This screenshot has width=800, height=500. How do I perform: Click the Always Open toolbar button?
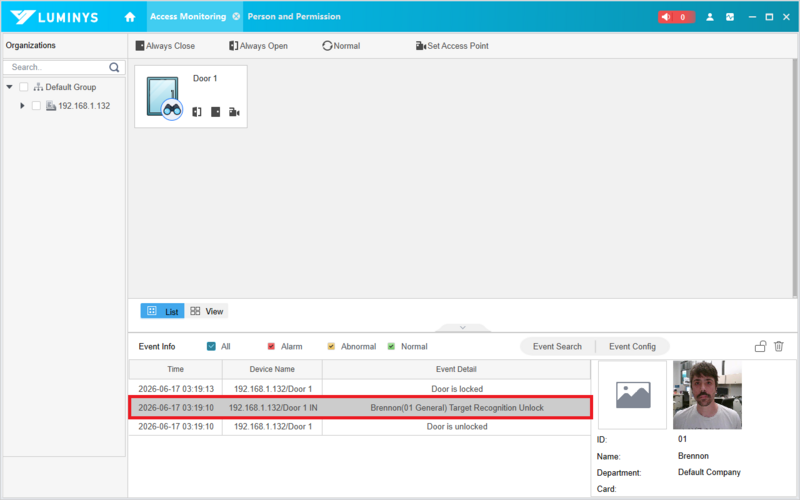point(258,46)
